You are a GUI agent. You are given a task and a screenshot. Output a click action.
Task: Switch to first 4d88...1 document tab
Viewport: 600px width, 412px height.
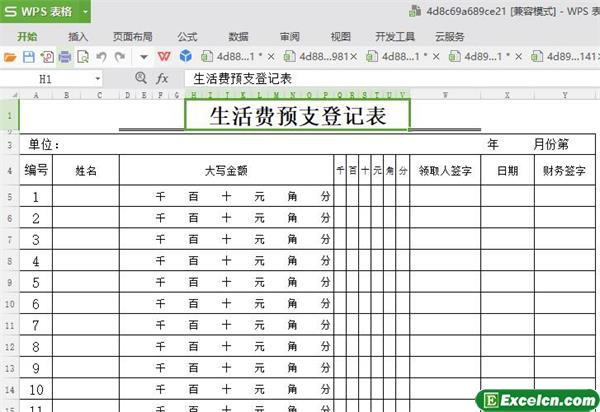[x=232, y=57]
